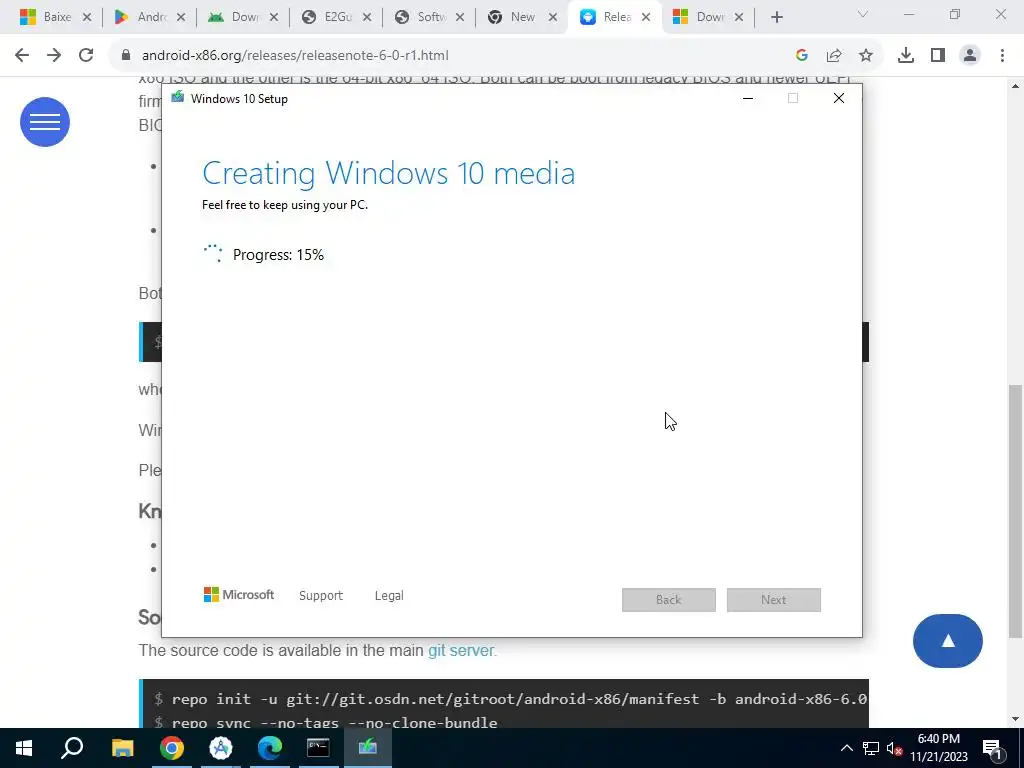The width and height of the screenshot is (1024, 768).
Task: Share this page via the share icon
Action: [834, 56]
